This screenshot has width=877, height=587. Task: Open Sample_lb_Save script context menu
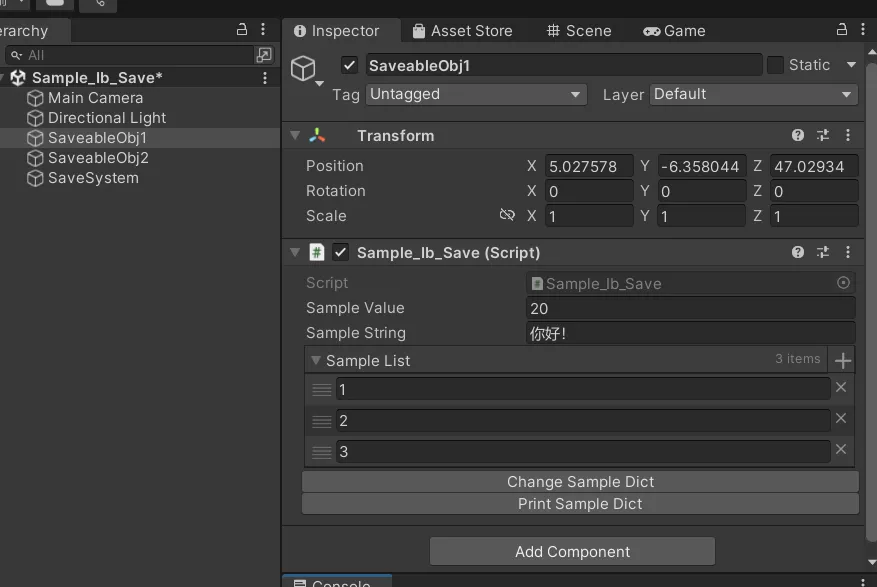[x=848, y=252]
